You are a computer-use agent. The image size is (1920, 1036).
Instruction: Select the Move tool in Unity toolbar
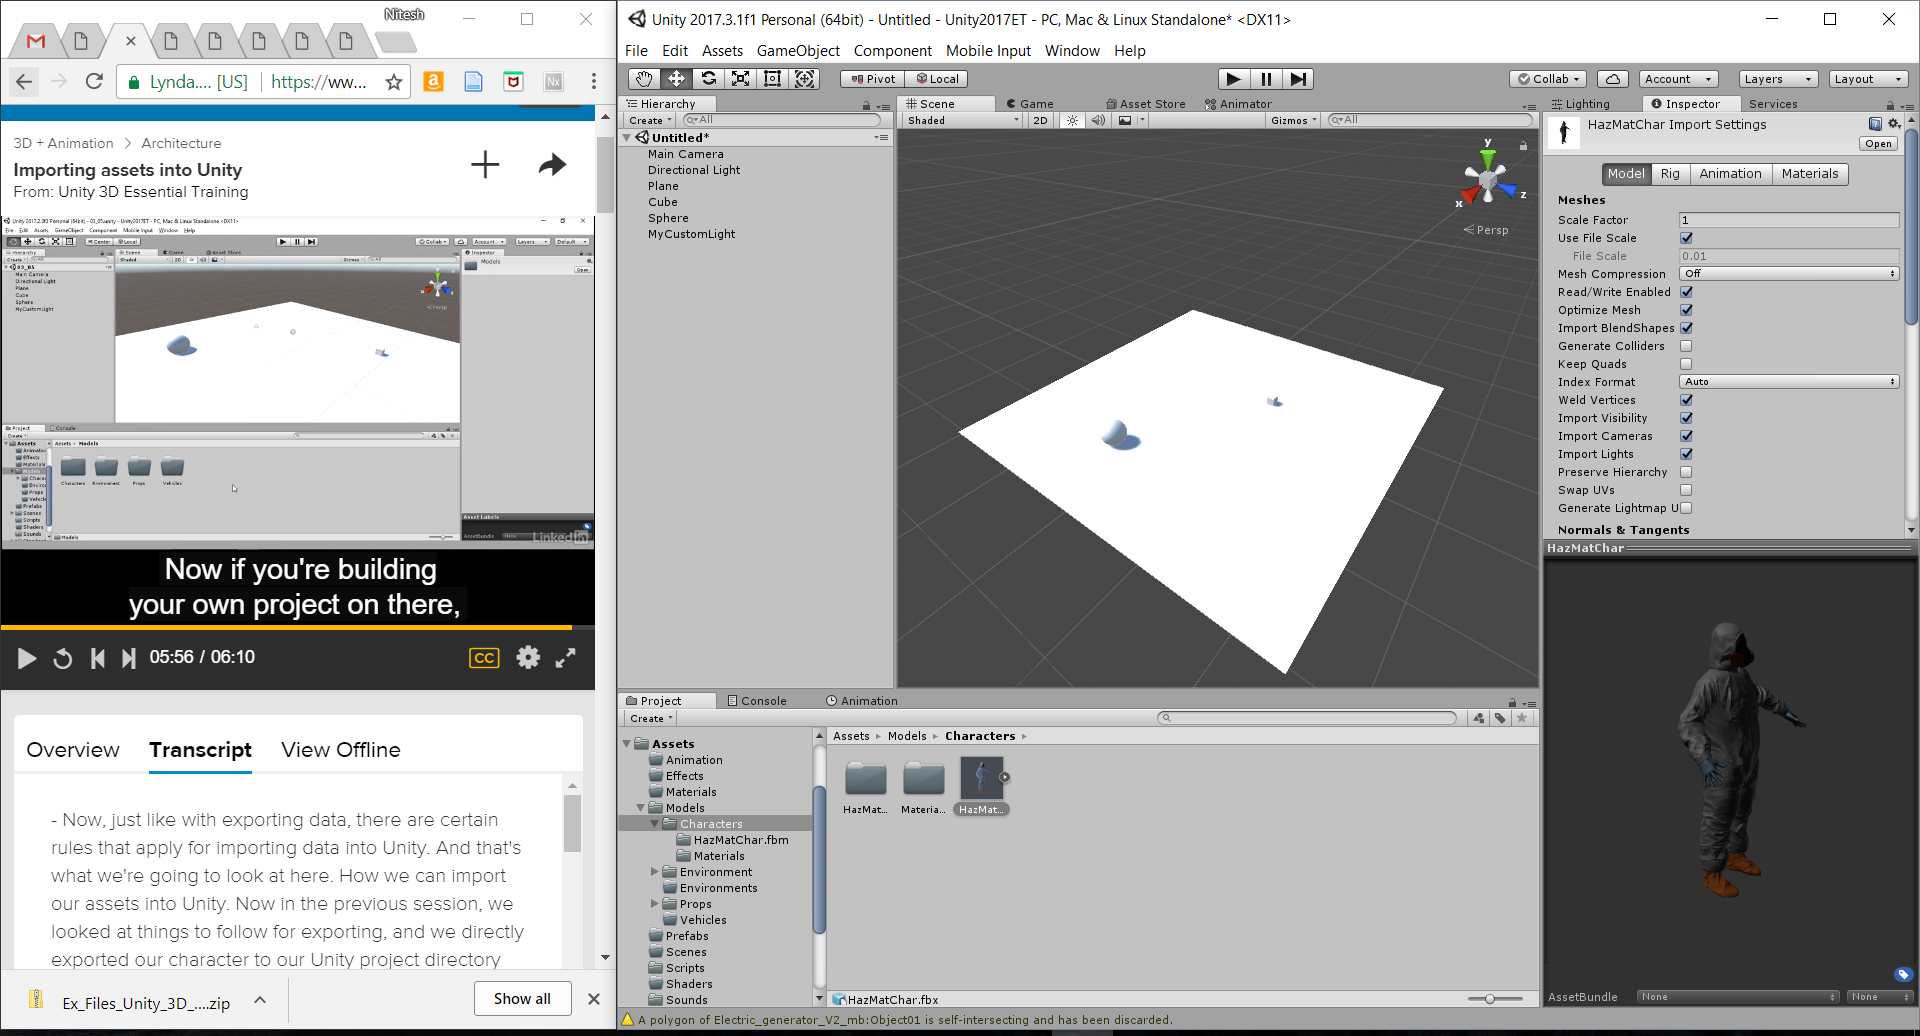pos(677,79)
